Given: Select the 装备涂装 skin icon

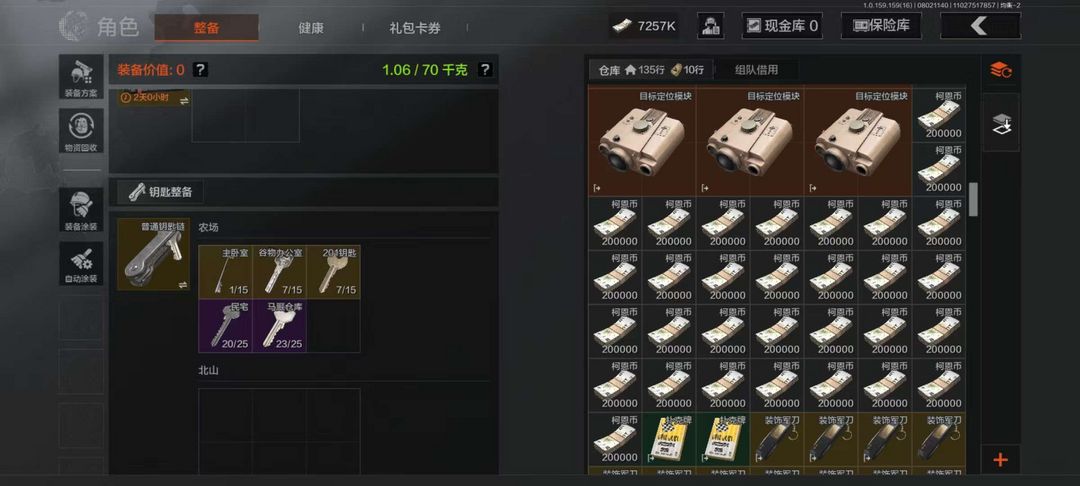Looking at the screenshot, I should pyautogui.click(x=81, y=210).
